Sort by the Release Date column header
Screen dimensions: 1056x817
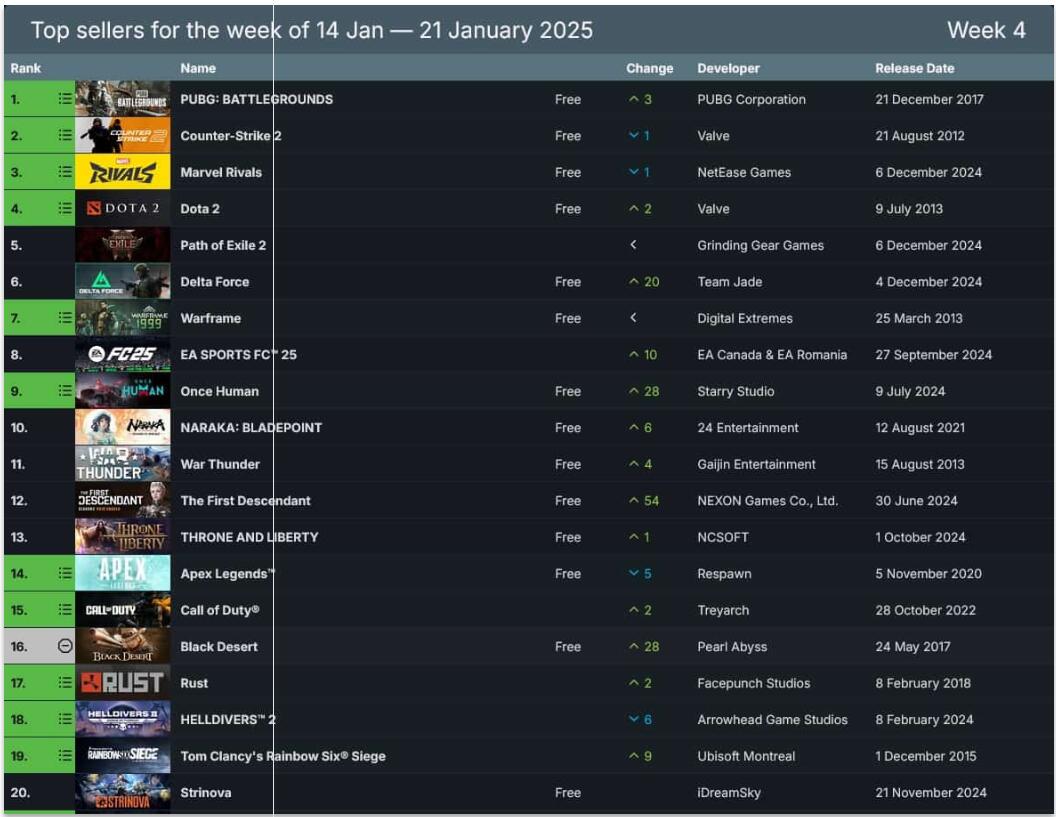click(915, 68)
